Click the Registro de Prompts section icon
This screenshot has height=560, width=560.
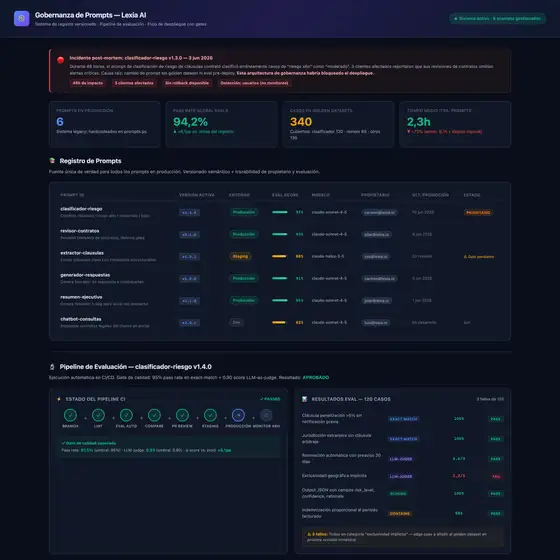coord(52,161)
